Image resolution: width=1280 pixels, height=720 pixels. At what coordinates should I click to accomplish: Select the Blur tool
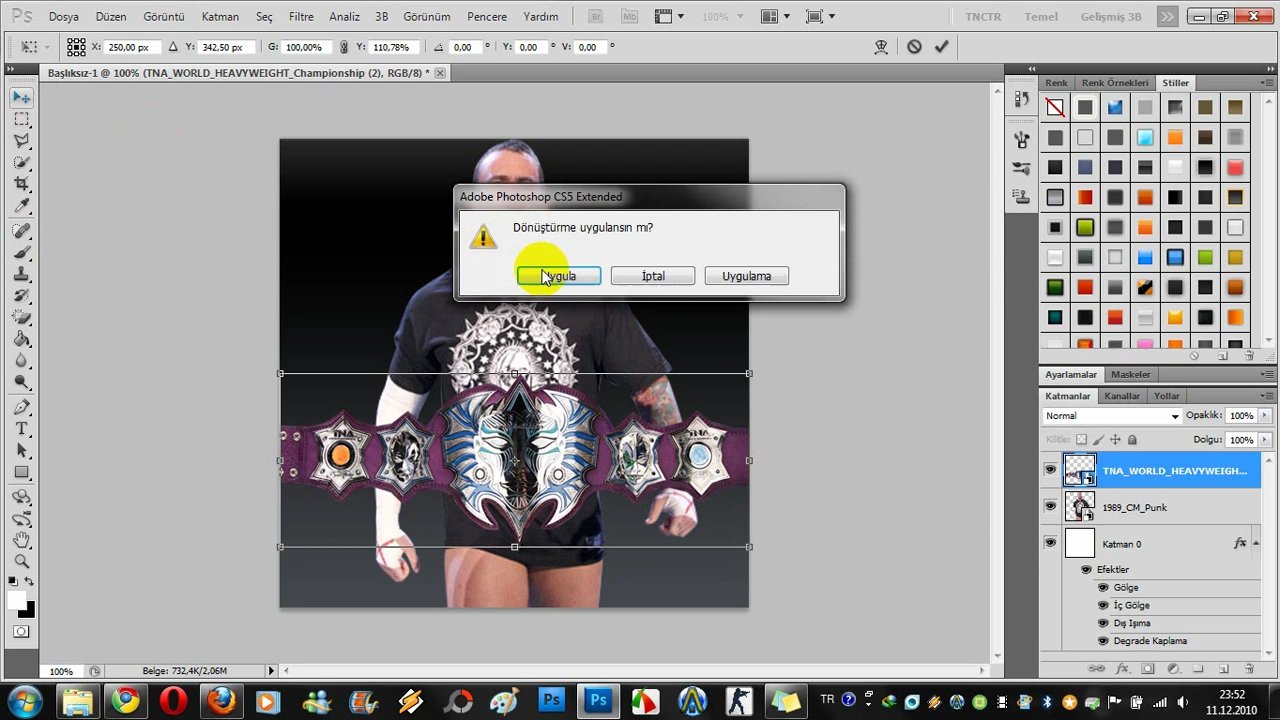click(21, 362)
